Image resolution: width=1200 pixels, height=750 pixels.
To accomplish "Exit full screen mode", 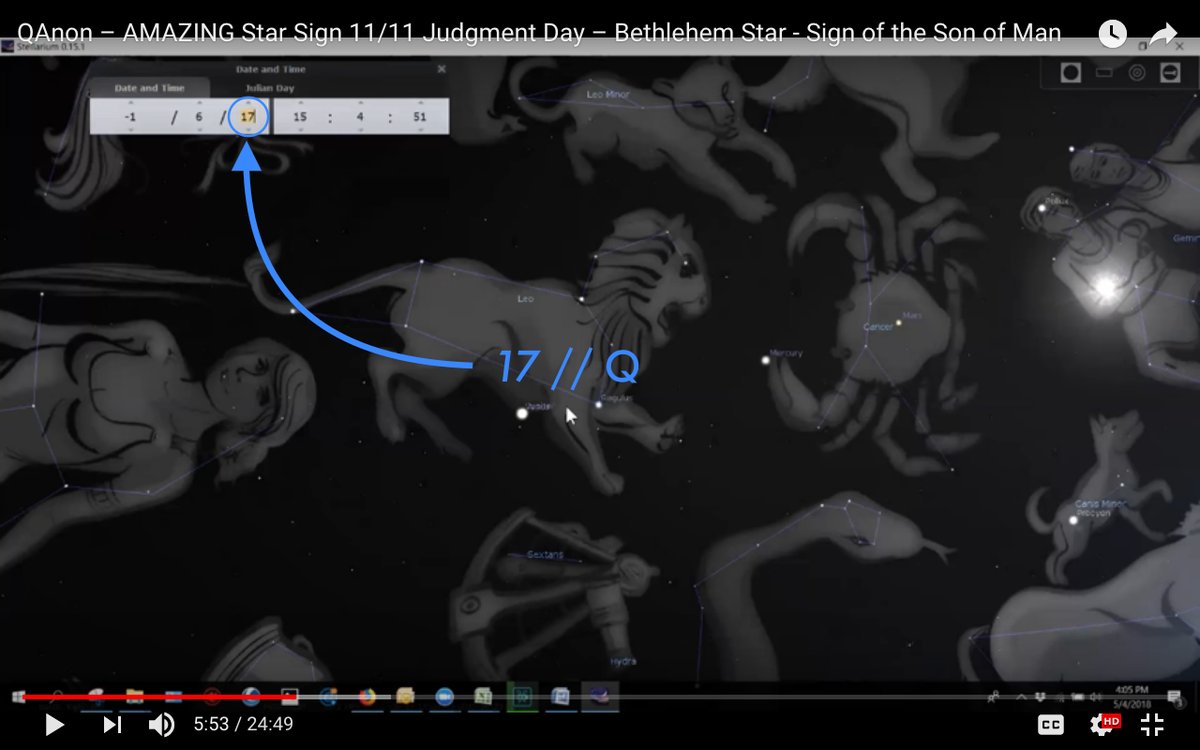I will click(1152, 724).
